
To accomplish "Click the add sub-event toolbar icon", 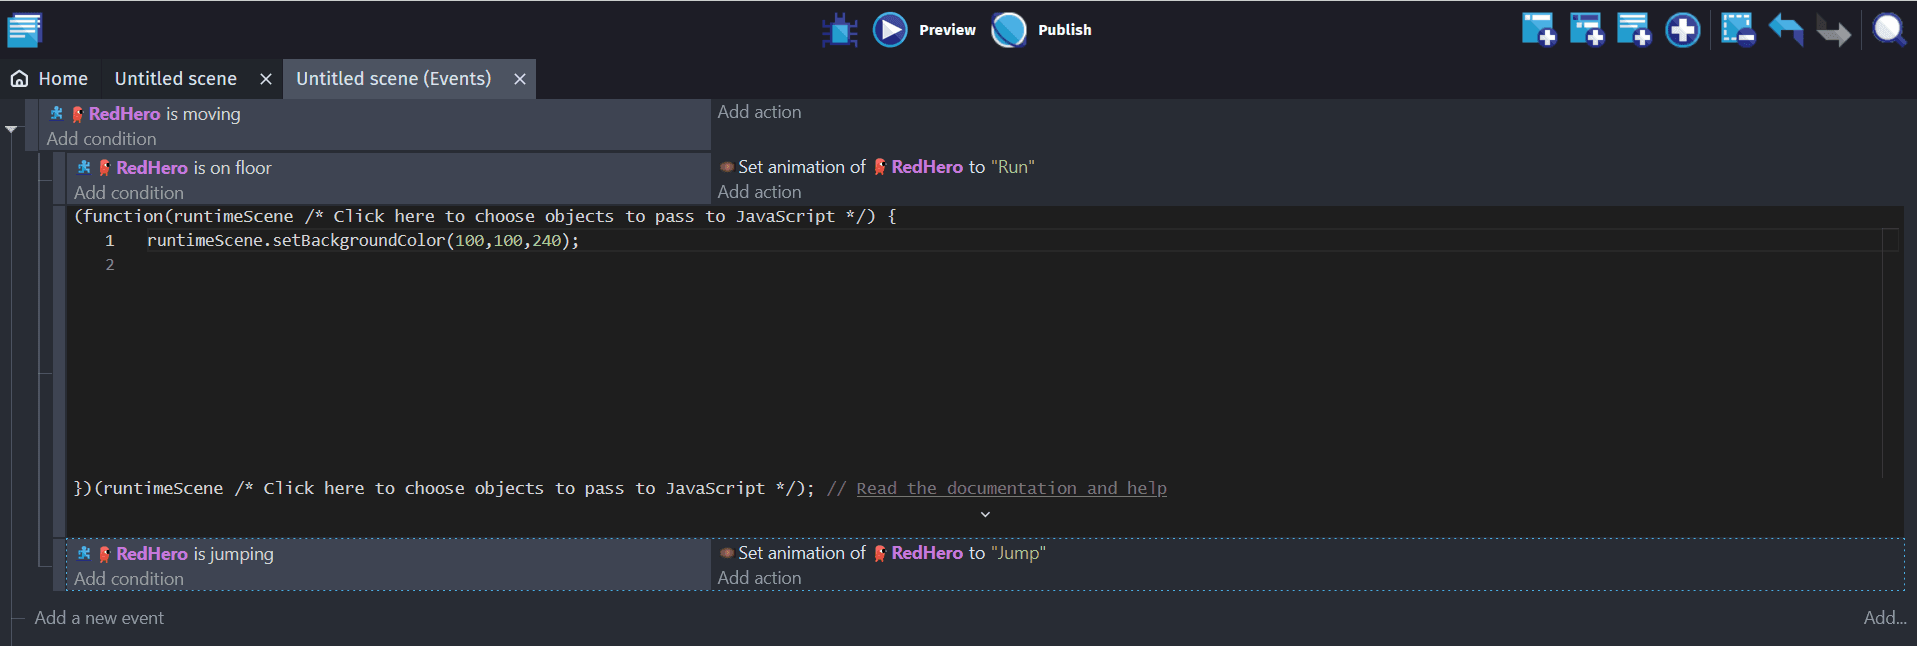I will coord(1586,30).
